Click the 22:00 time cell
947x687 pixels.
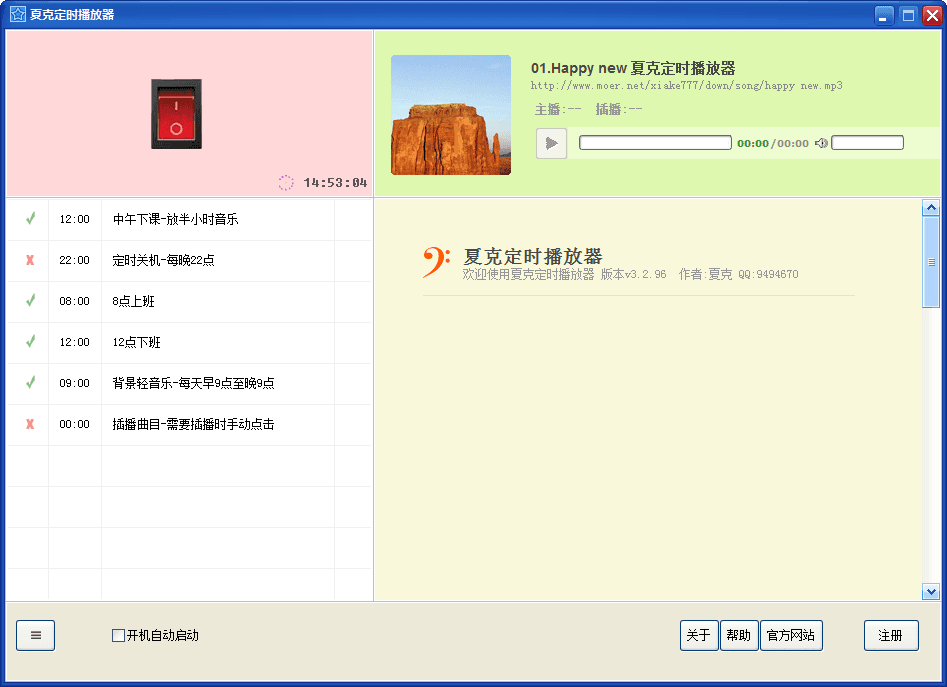click(x=74, y=260)
